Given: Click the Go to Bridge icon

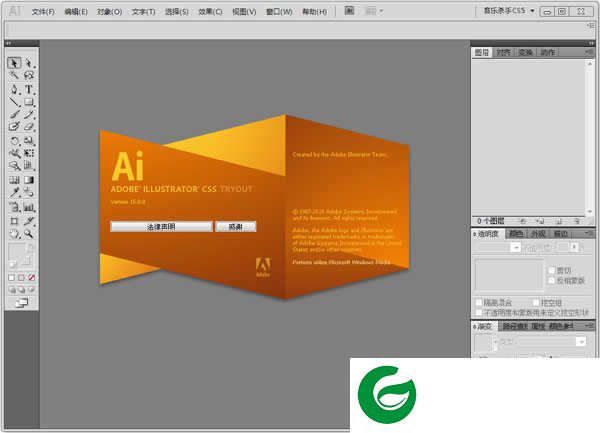Looking at the screenshot, I should pos(349,11).
